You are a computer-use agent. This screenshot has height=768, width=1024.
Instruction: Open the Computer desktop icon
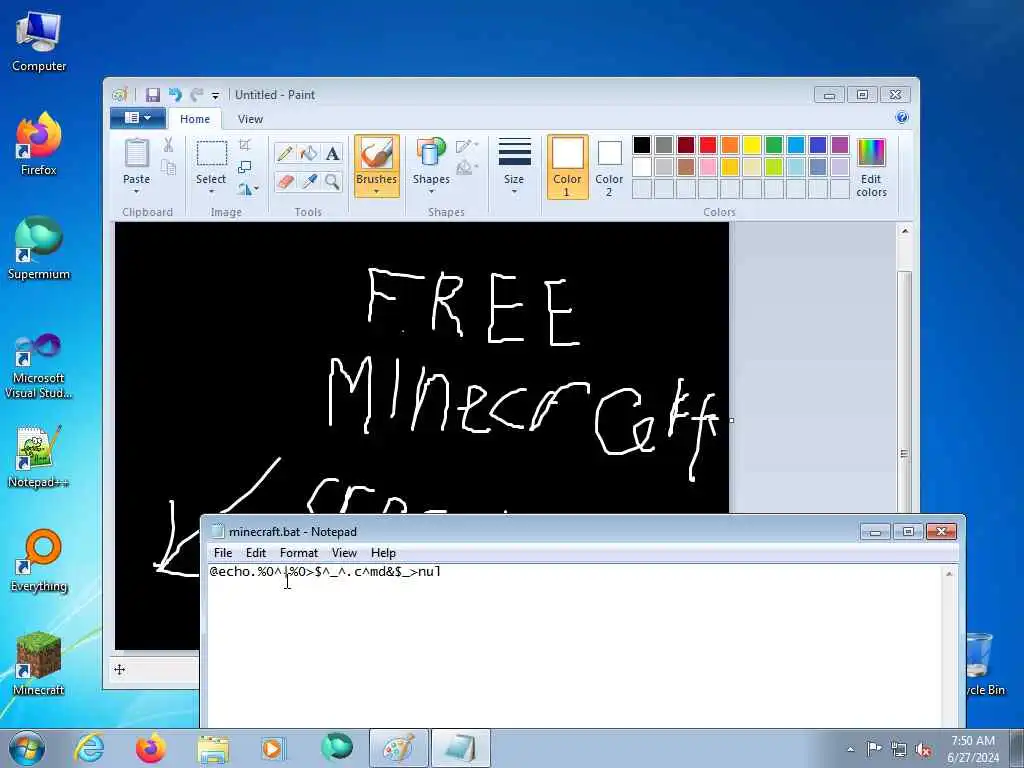(x=39, y=42)
